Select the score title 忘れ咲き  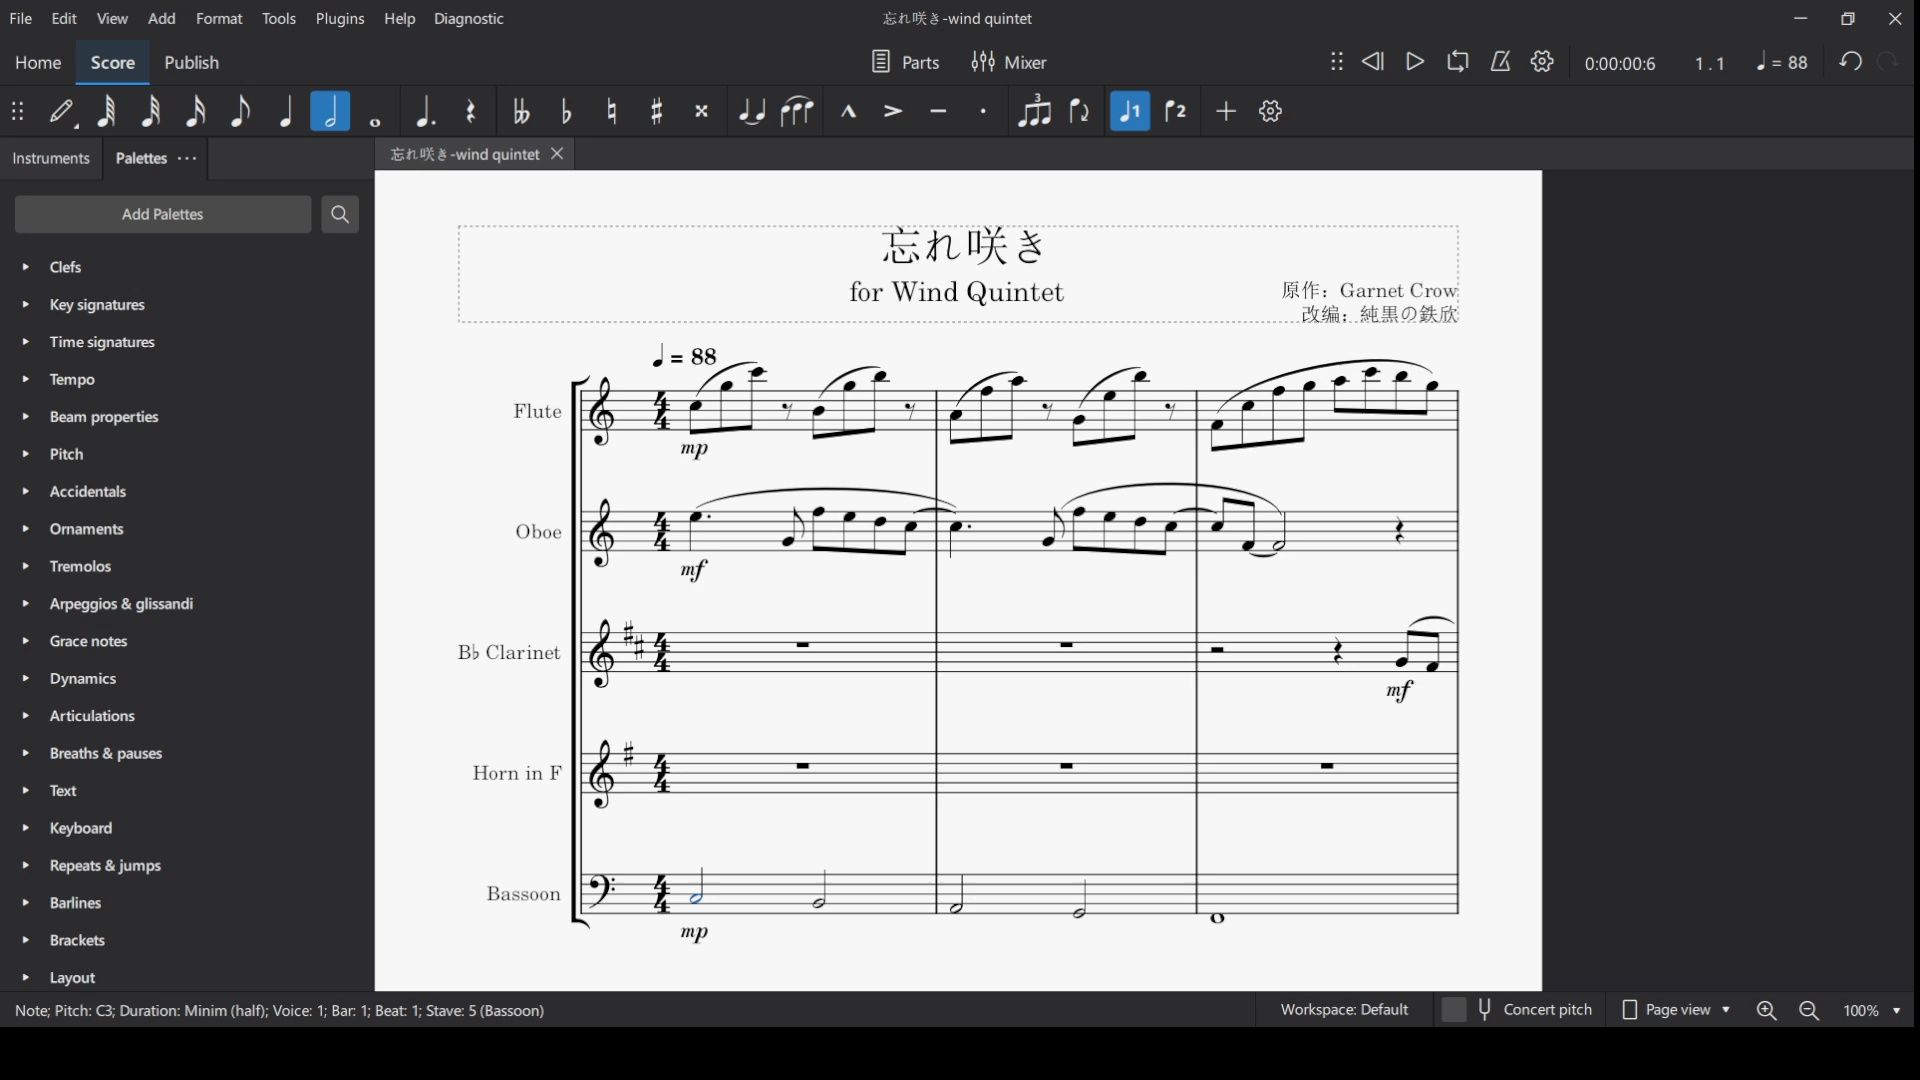[x=964, y=246]
